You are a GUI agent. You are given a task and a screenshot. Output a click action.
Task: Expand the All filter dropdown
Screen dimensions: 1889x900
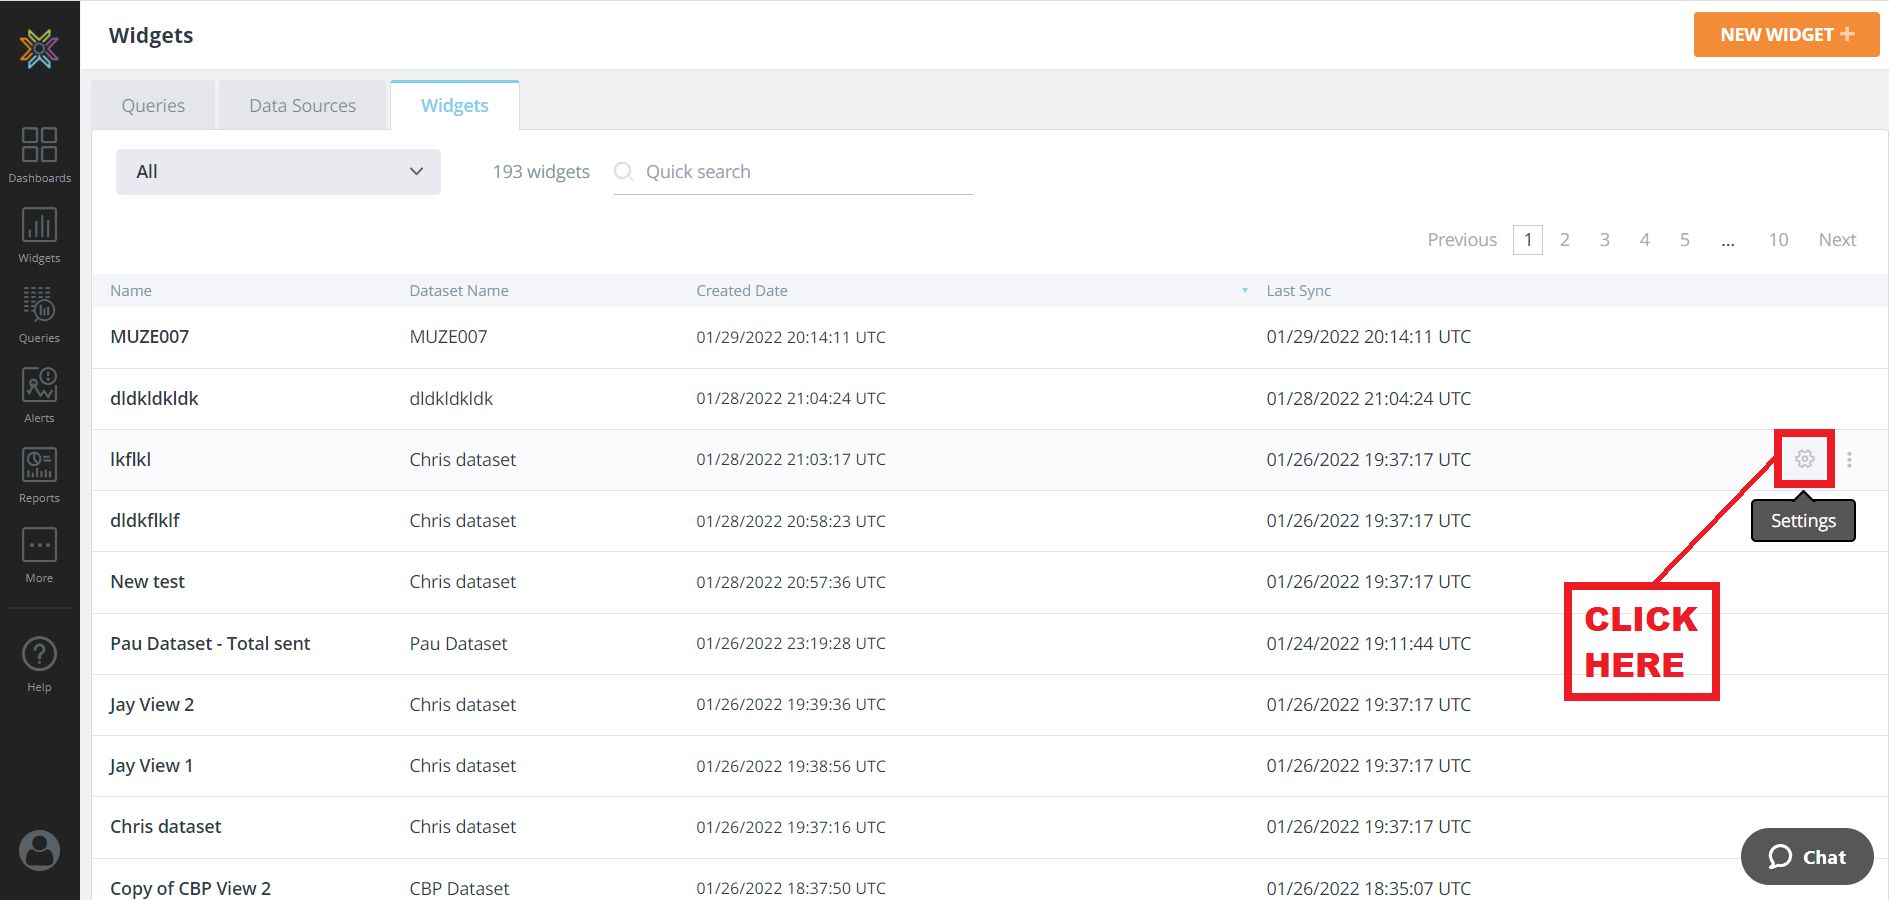point(278,172)
